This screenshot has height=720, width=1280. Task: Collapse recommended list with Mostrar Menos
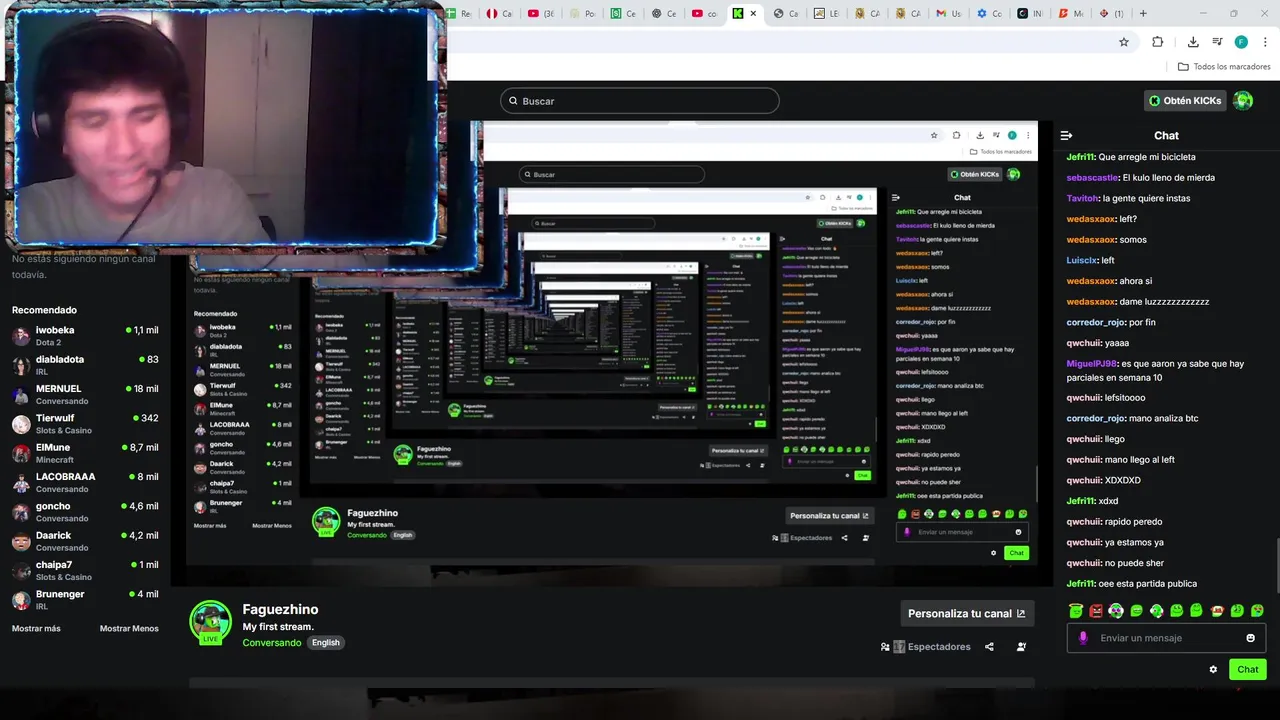129,628
